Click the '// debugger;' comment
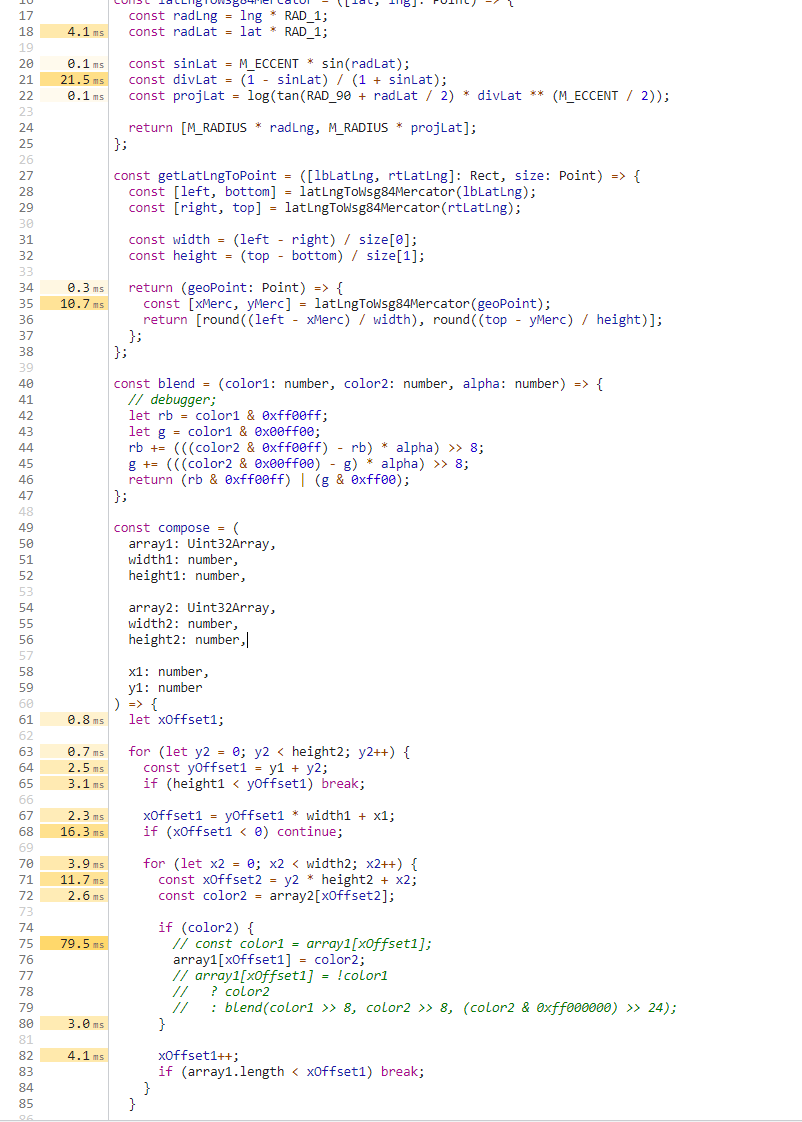Image resolution: width=802 pixels, height=1122 pixels. pos(172,400)
